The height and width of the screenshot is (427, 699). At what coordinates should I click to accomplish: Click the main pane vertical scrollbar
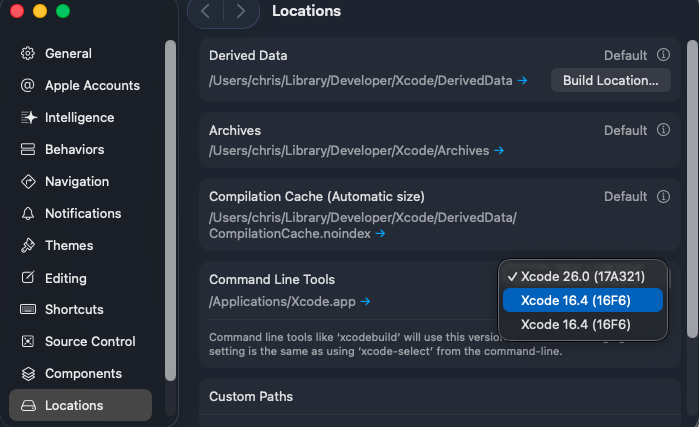692,189
